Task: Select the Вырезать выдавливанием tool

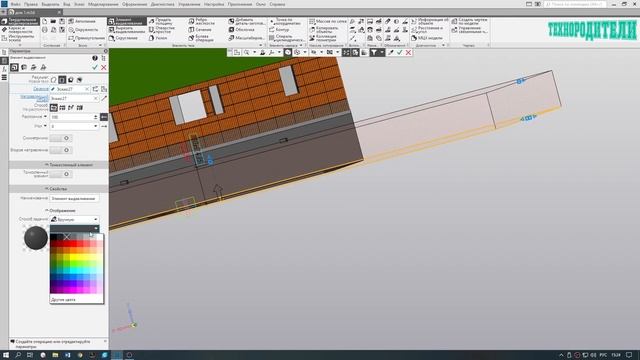Action: [127, 29]
